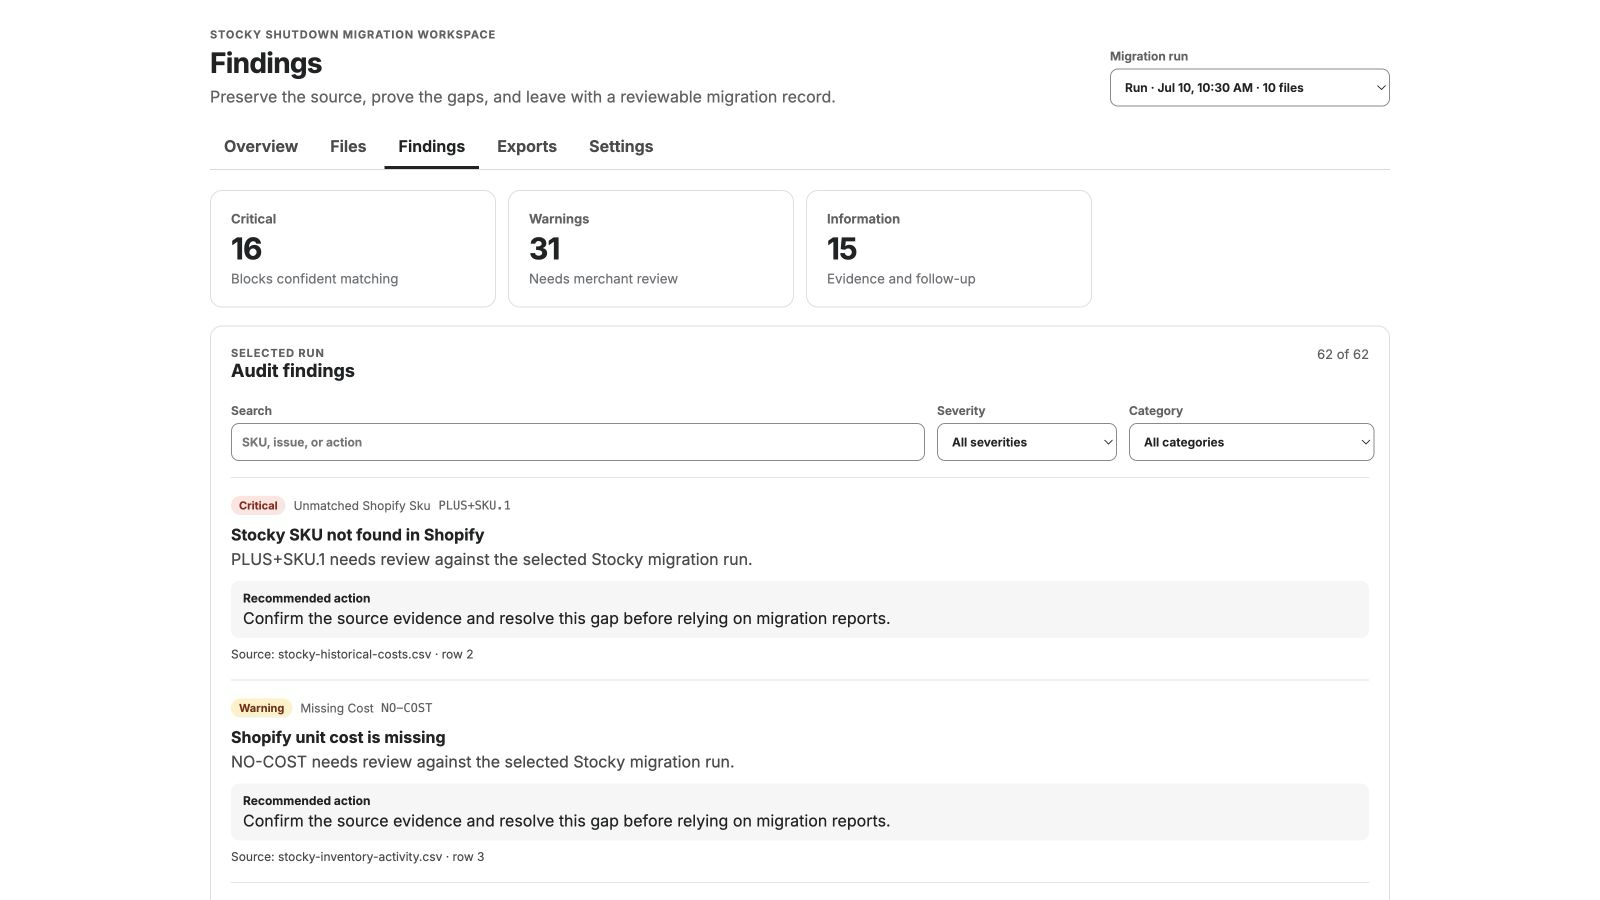
Task: Focus the SKU, issue, or action search field
Action: [577, 442]
